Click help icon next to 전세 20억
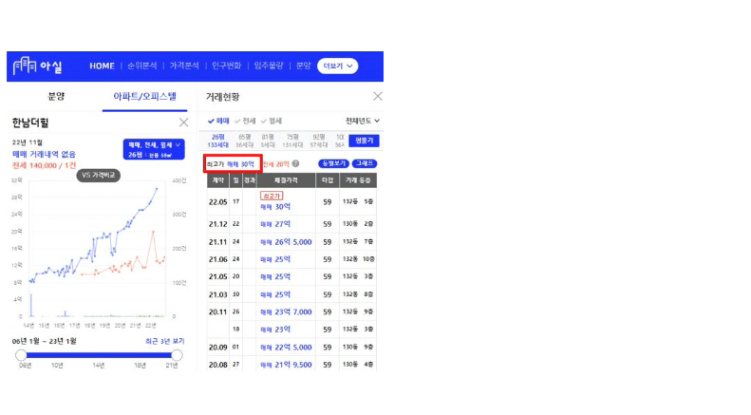 (x=296, y=163)
